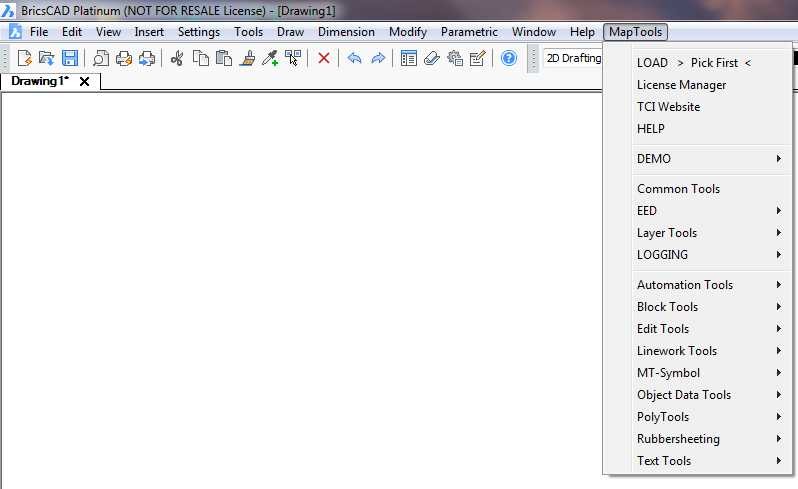Expand the MT-Symbol submenu

pos(711,372)
